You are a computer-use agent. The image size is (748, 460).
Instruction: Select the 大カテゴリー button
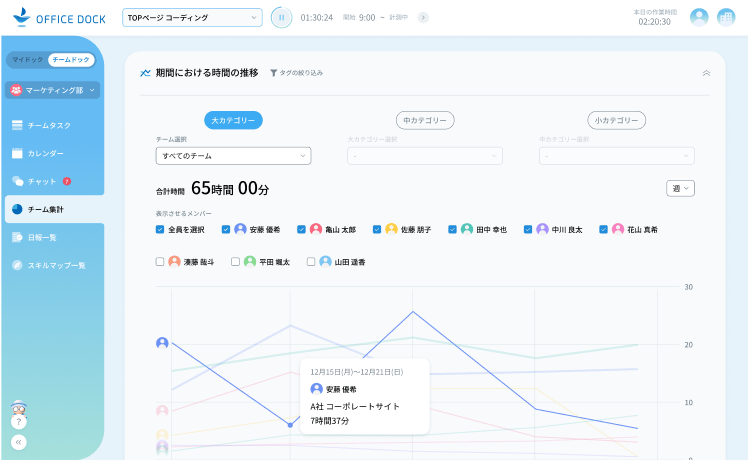[x=233, y=120]
